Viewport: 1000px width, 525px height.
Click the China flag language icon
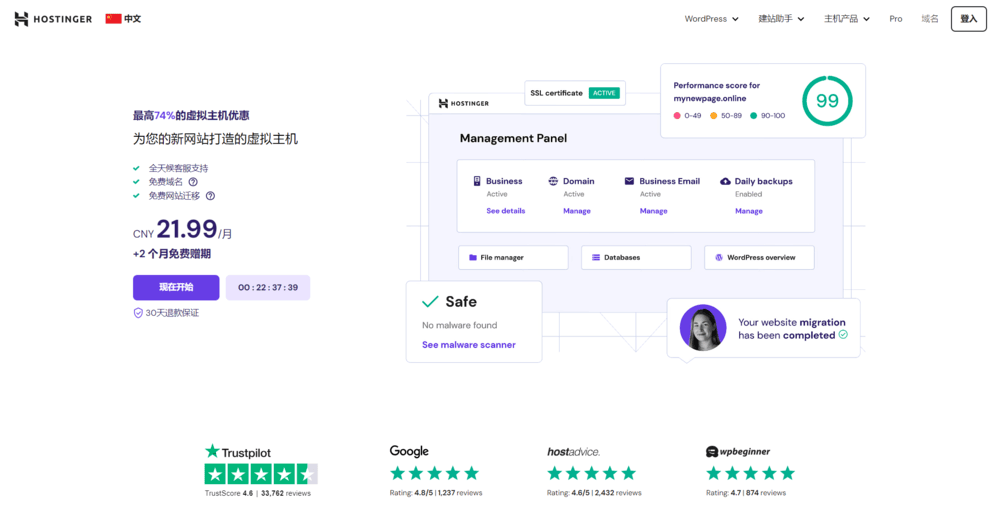point(113,19)
